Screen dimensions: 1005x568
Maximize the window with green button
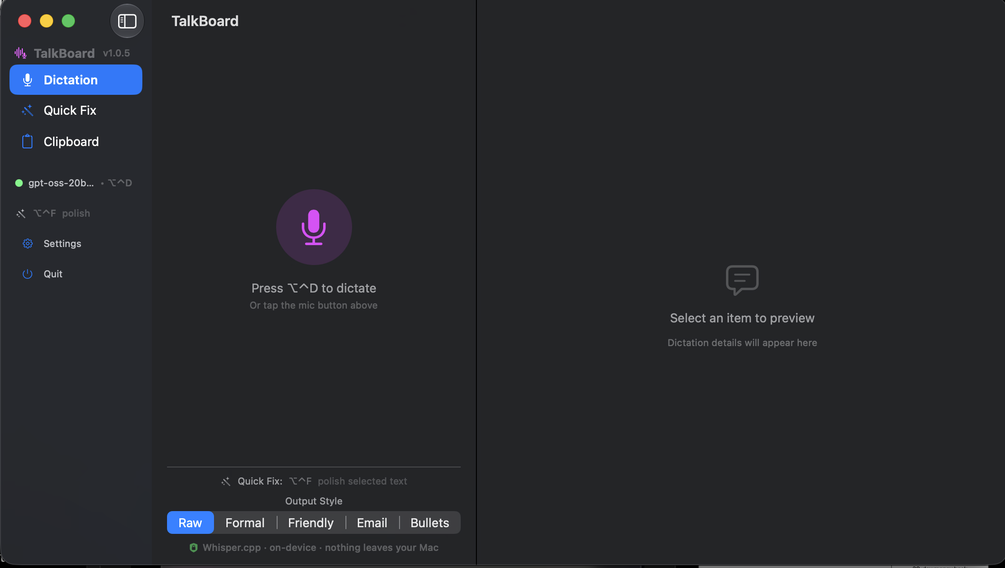(69, 21)
